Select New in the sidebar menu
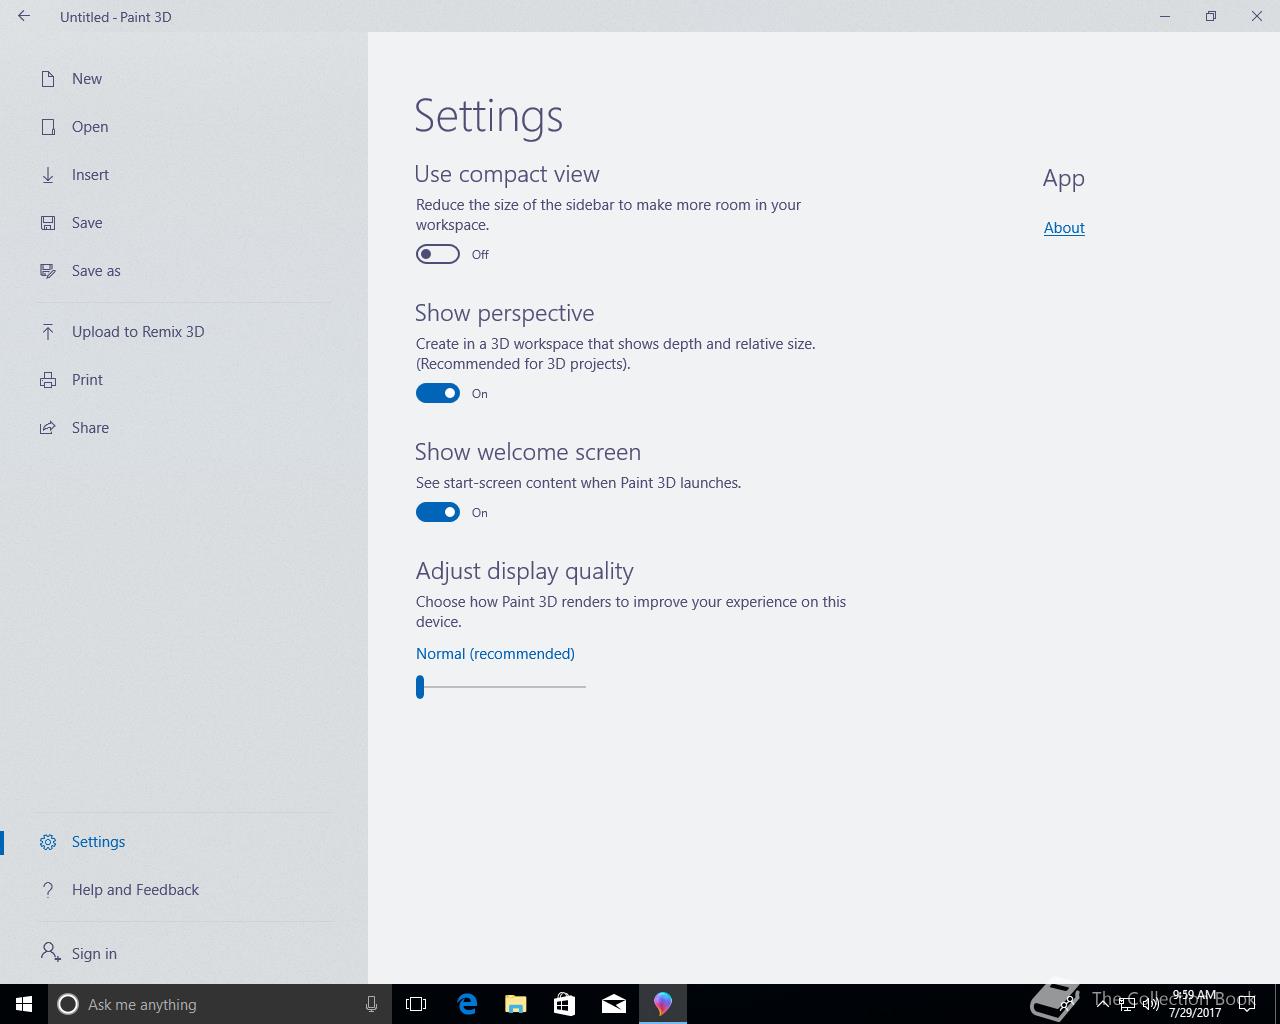Viewport: 1280px width, 1024px height. (x=184, y=79)
